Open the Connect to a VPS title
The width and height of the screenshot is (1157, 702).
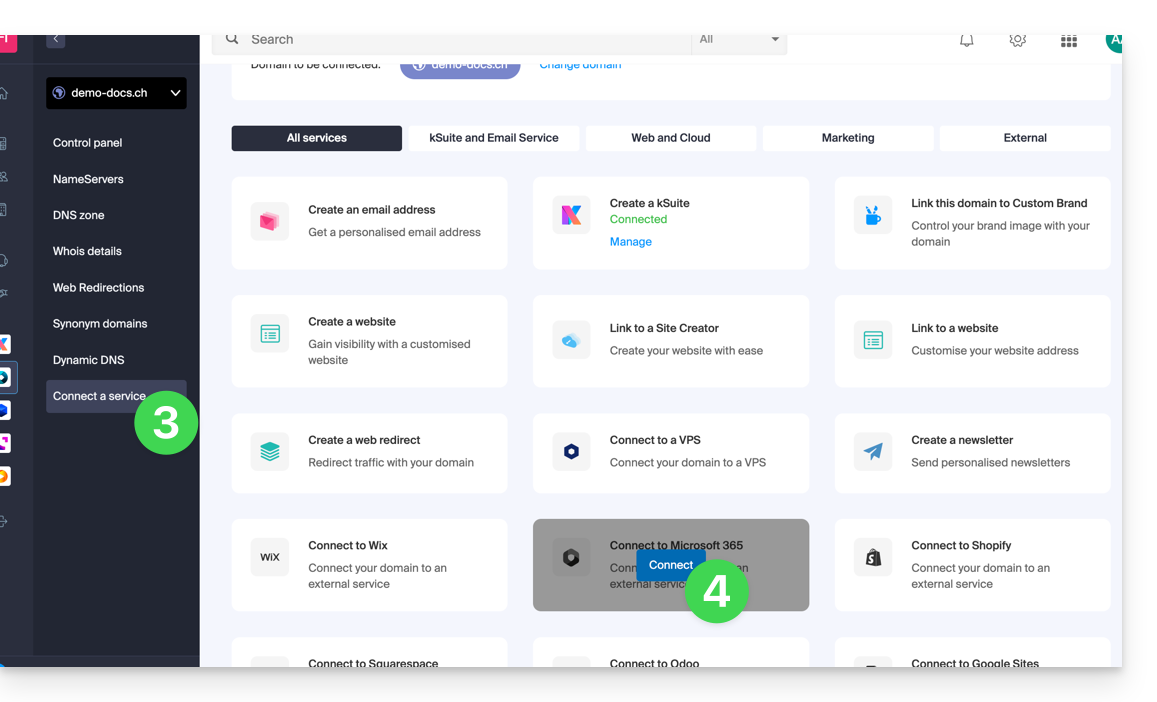coord(655,440)
